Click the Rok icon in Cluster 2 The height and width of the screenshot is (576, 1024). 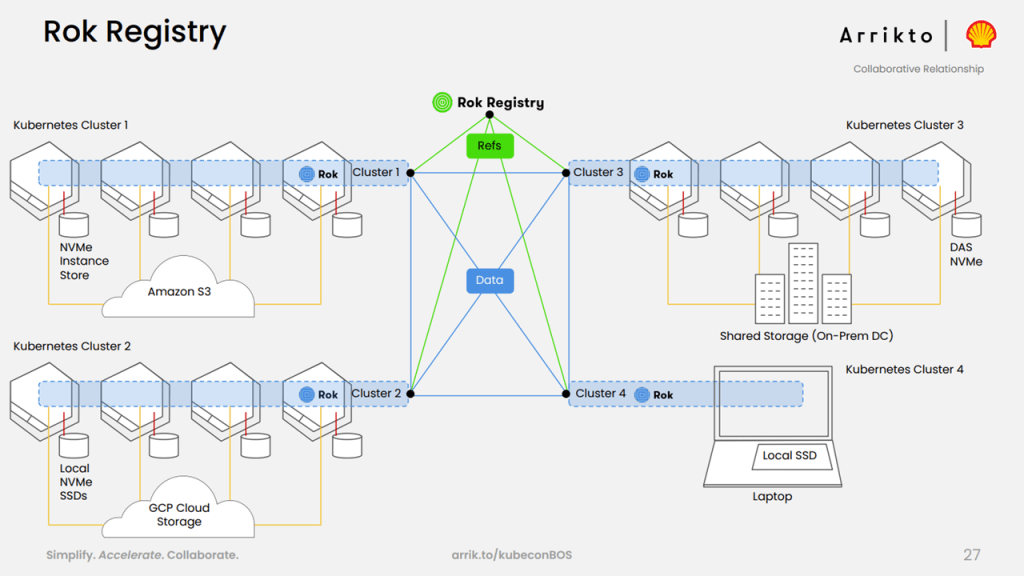point(306,394)
